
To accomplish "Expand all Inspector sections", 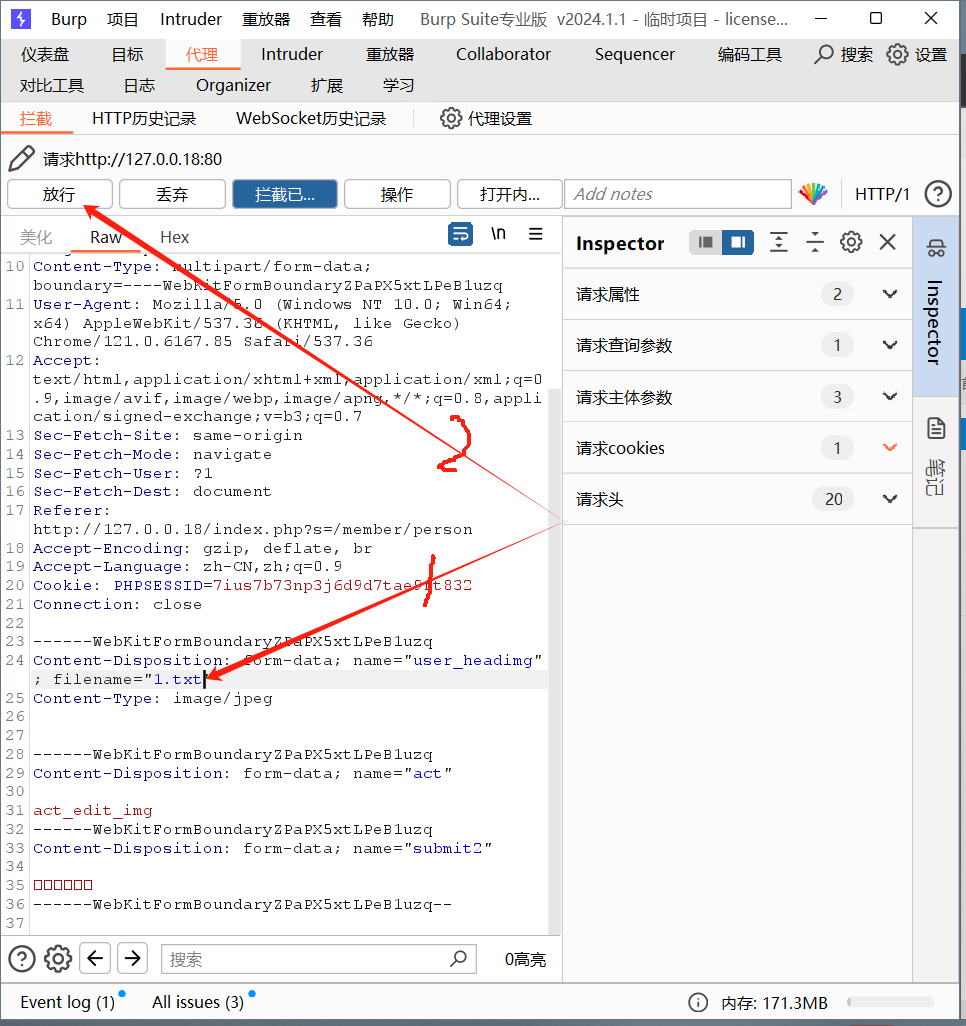I will (x=778, y=242).
